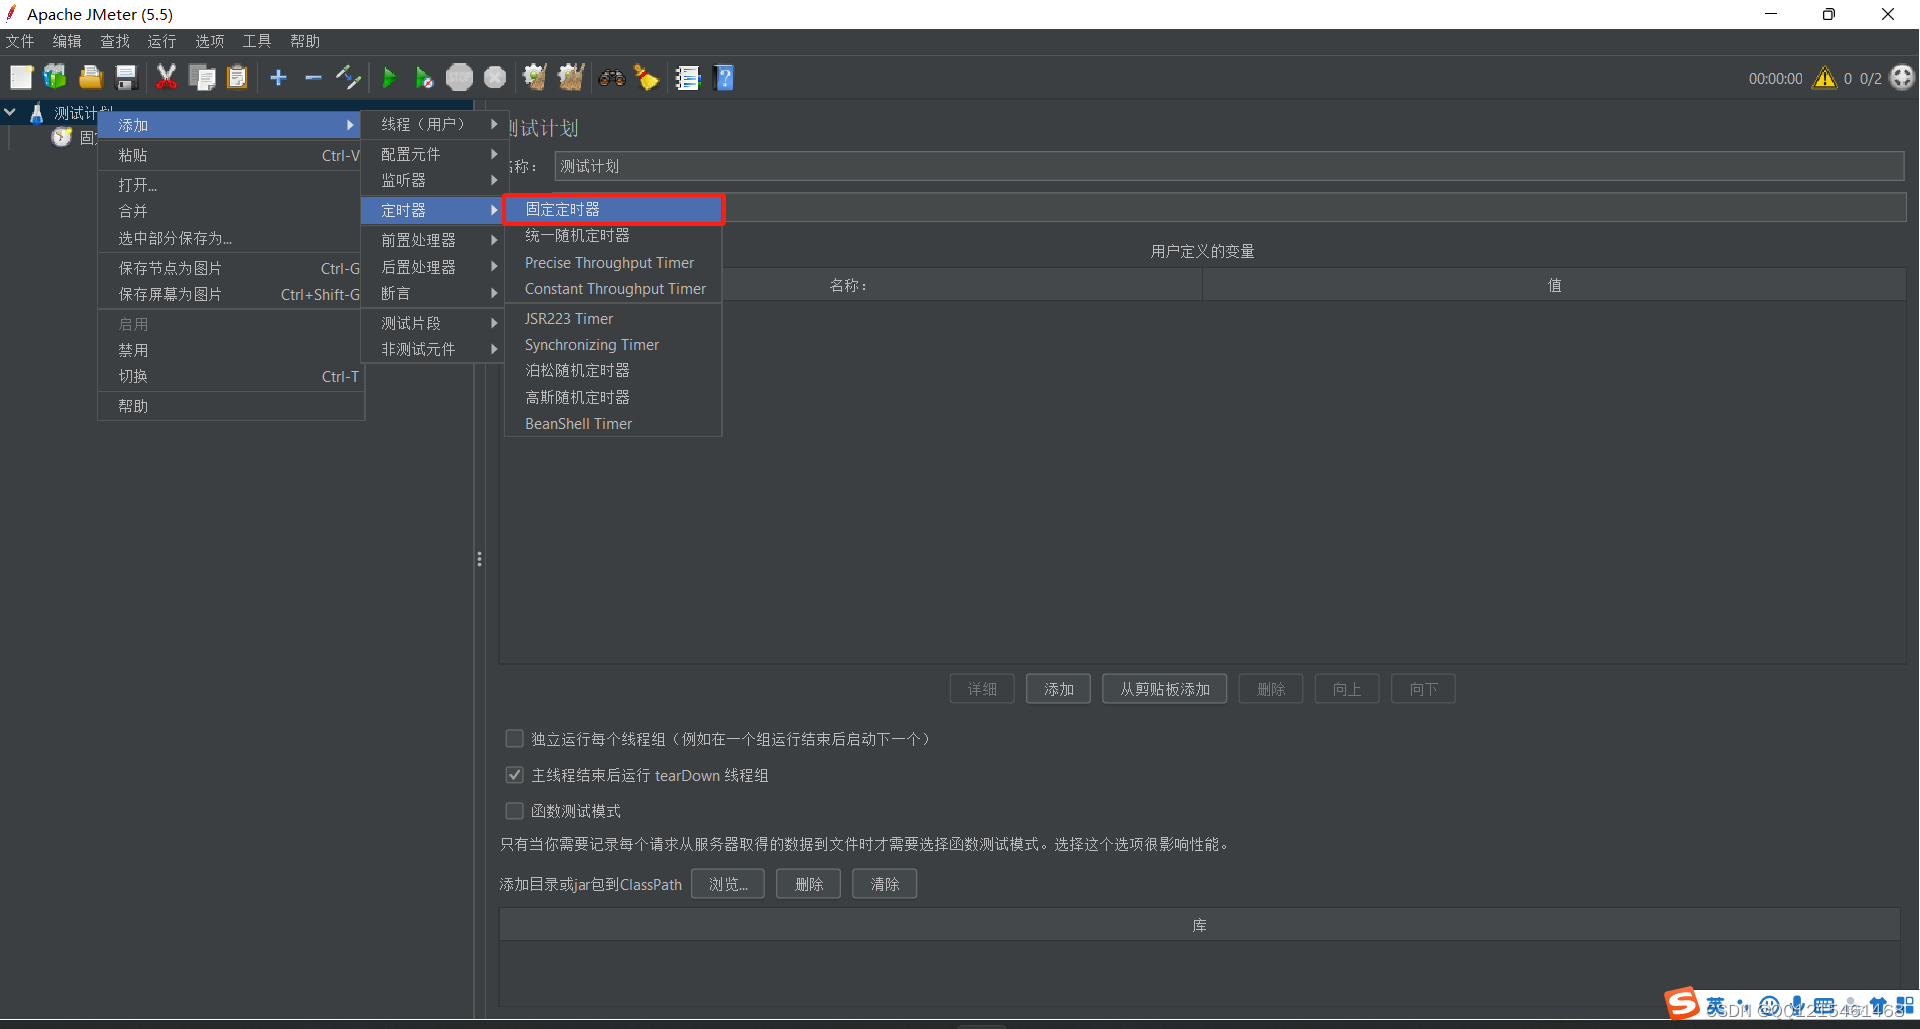Screen dimensions: 1920x1029
Task: Click the 清除 button
Action: point(884,884)
